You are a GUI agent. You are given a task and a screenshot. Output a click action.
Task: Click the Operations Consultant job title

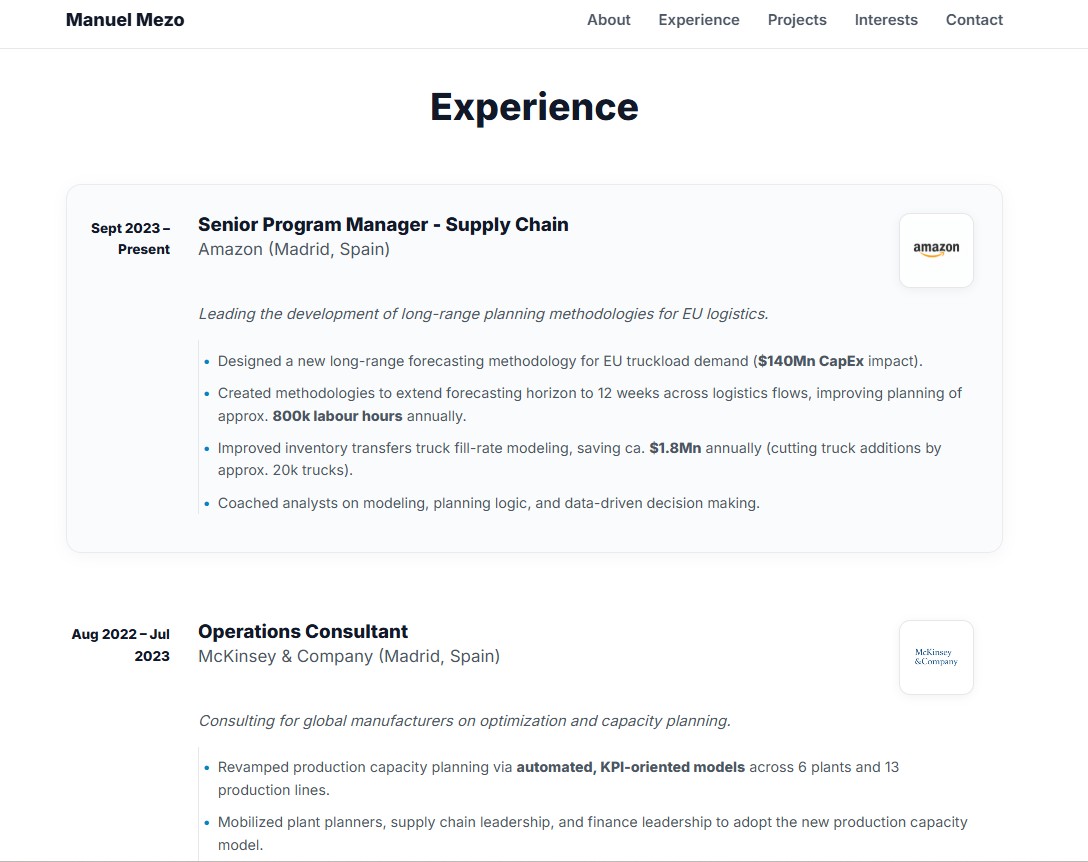302,631
